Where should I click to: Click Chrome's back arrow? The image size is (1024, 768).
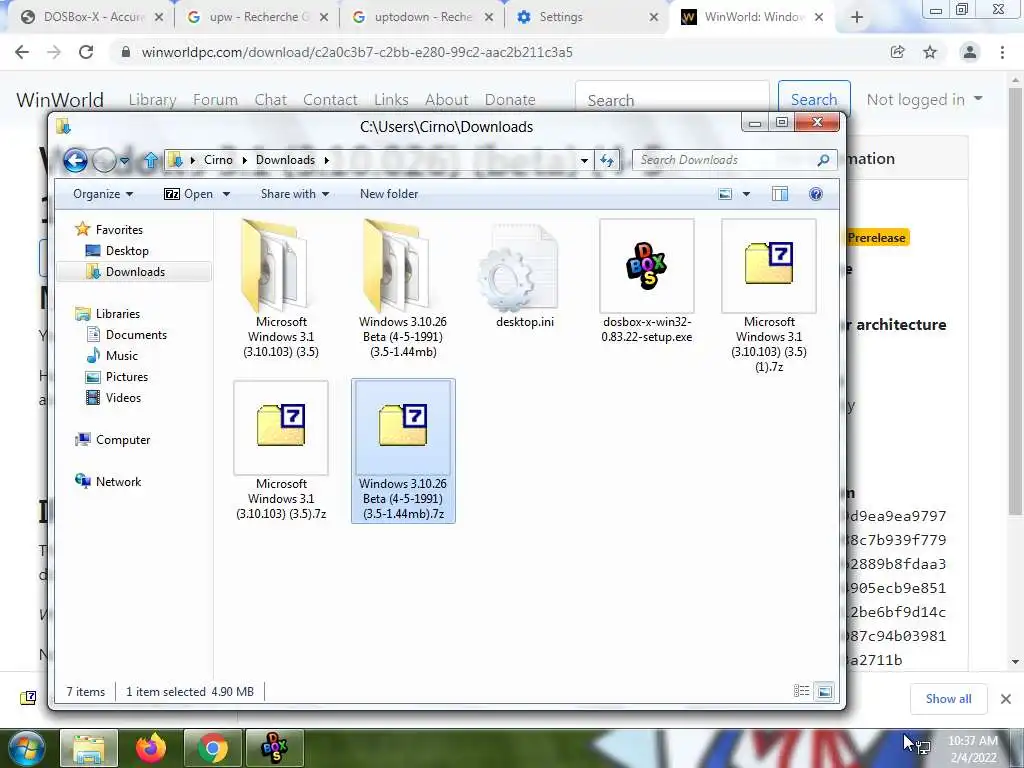22,52
